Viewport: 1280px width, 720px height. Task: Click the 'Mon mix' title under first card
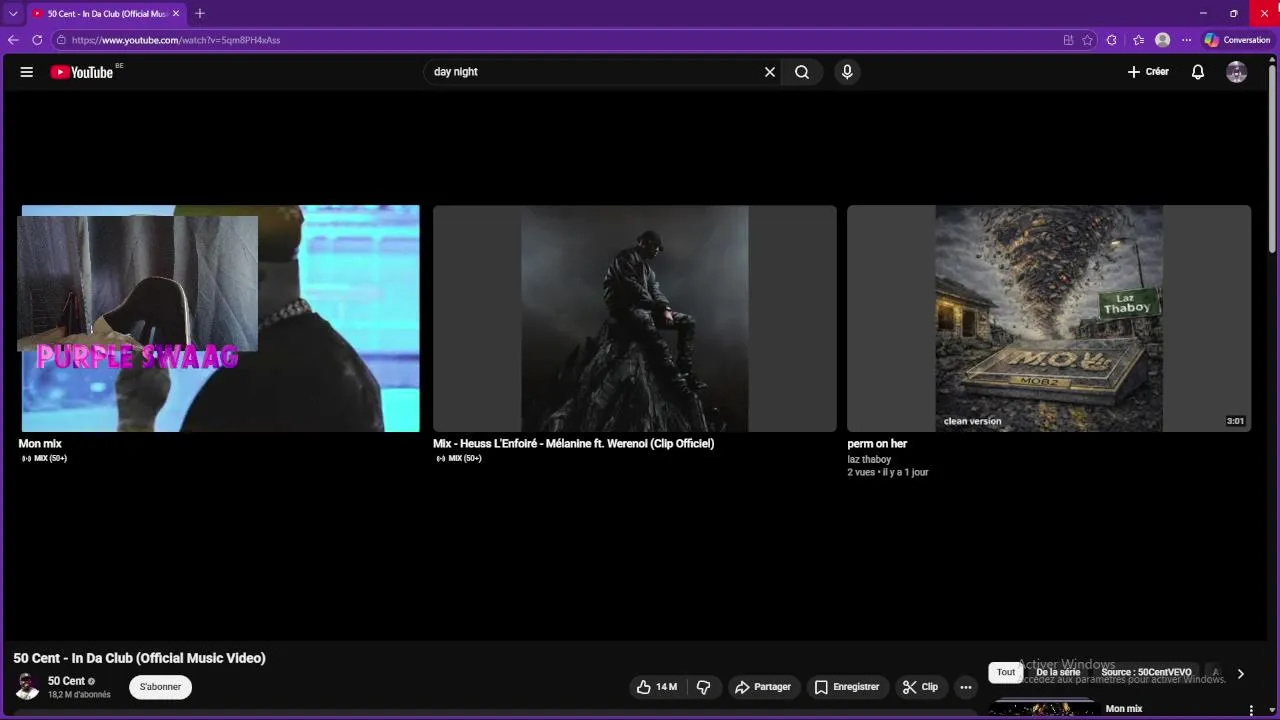(40, 443)
